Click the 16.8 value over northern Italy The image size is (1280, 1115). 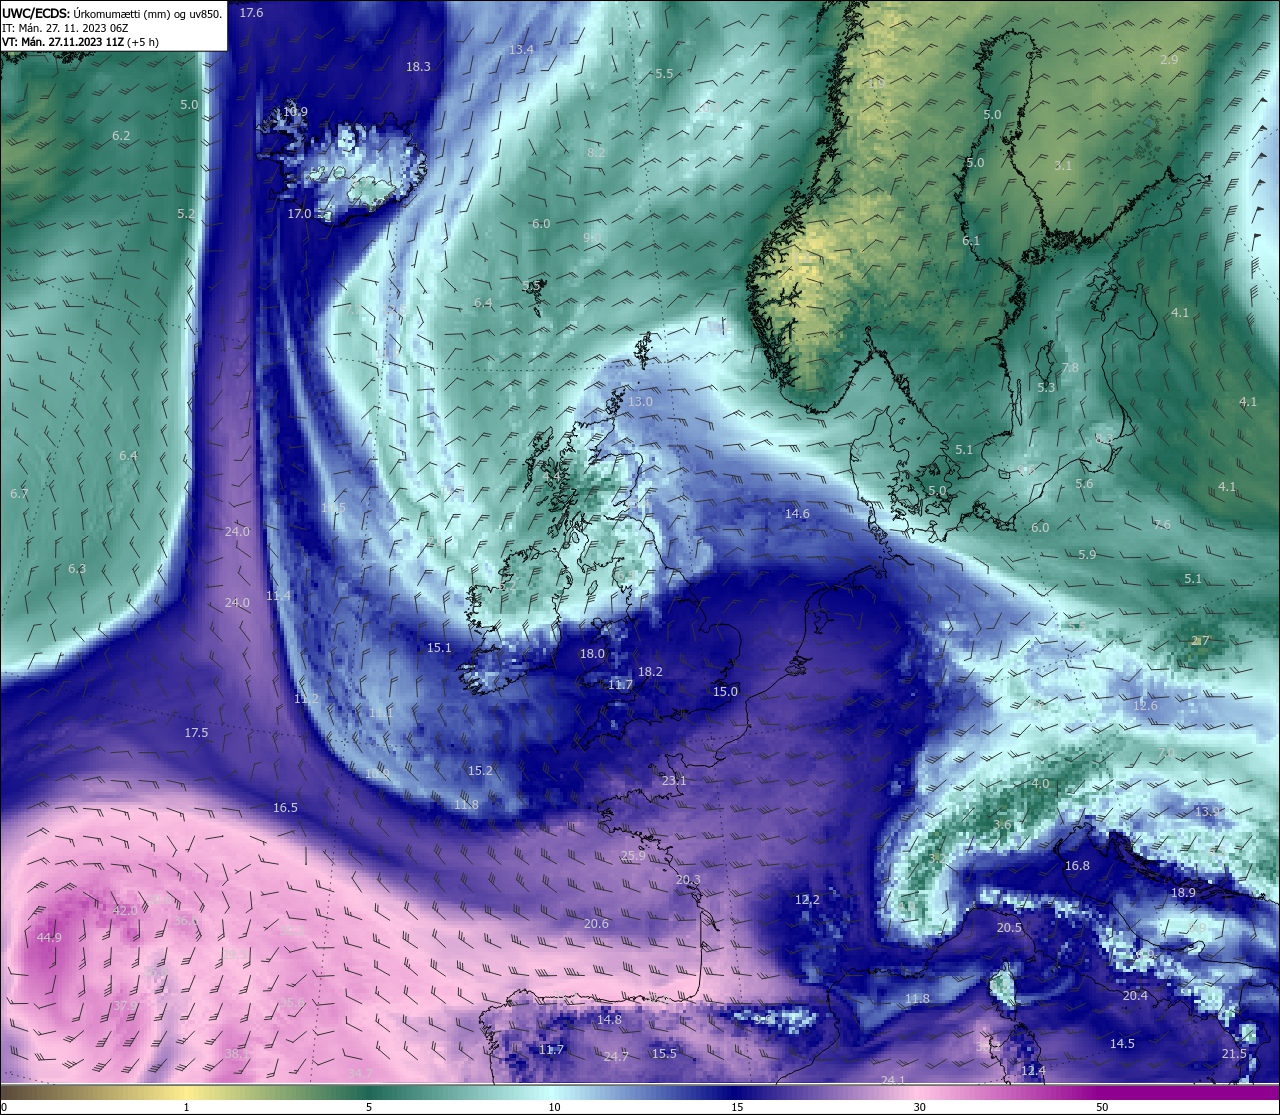(x=1077, y=866)
